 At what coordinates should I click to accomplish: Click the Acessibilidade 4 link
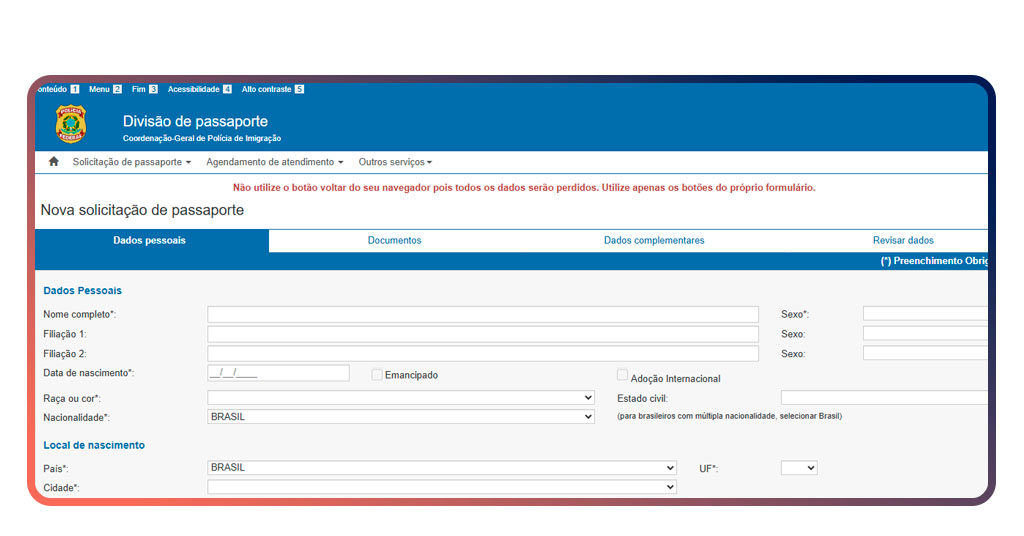(x=199, y=89)
